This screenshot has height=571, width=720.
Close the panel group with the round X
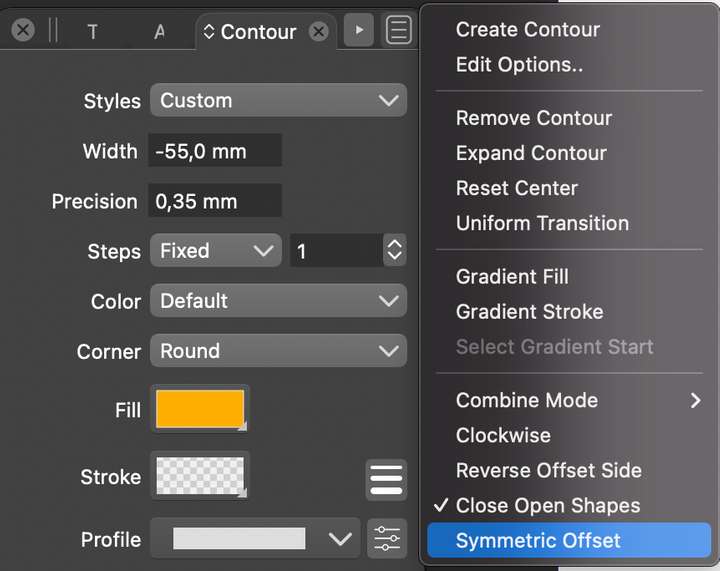22,30
